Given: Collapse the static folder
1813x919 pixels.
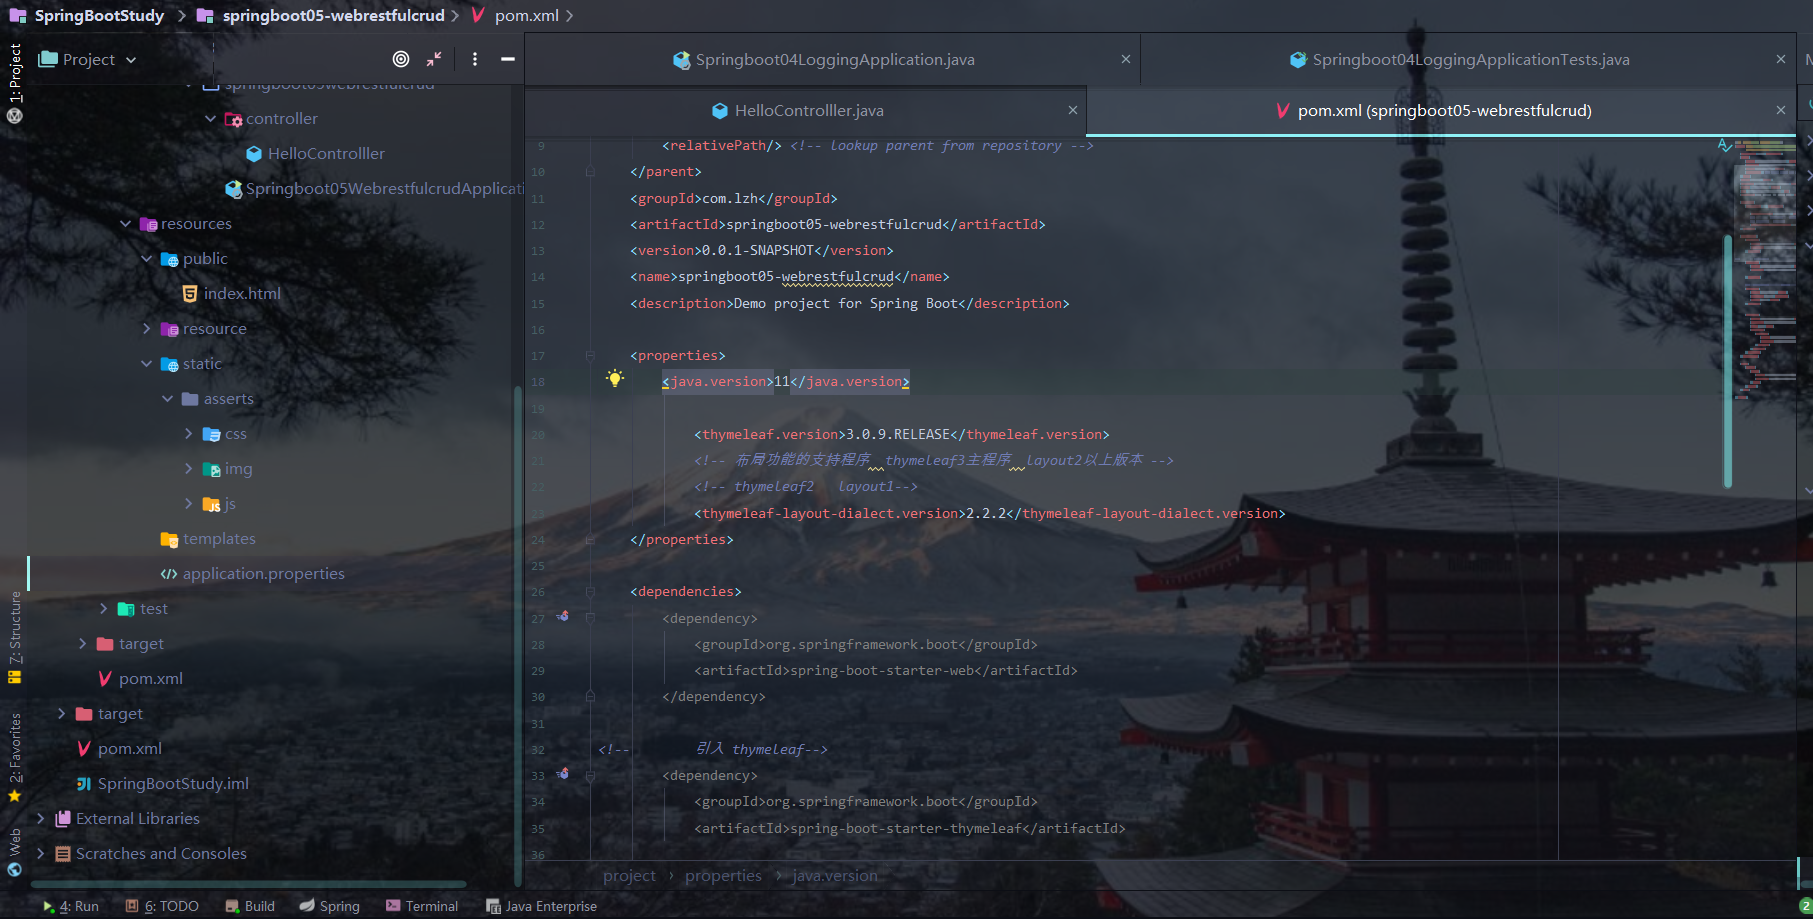Looking at the screenshot, I should (x=147, y=364).
